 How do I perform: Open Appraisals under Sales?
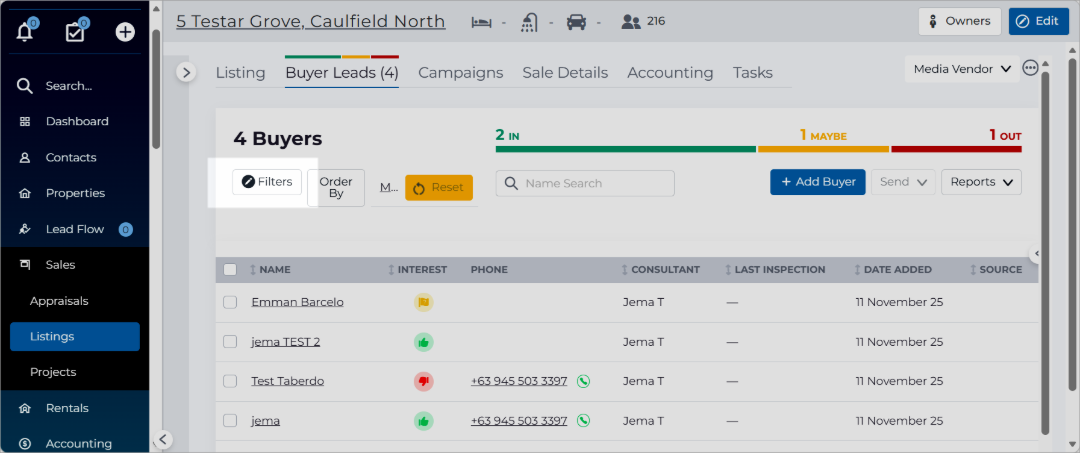[59, 301]
